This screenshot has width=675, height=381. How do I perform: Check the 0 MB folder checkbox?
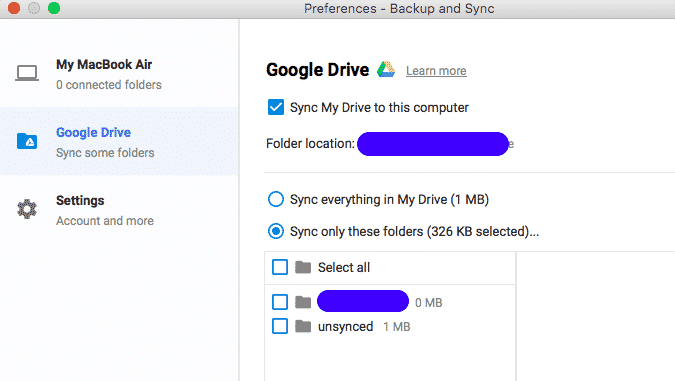(x=280, y=302)
